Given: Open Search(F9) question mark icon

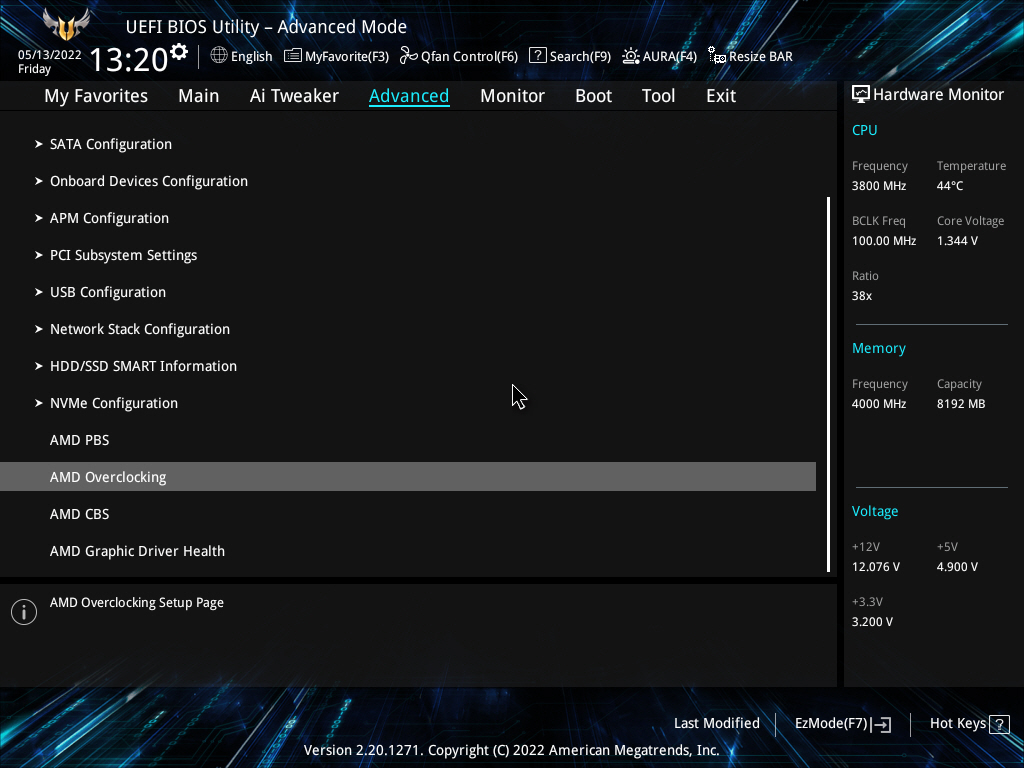Looking at the screenshot, I should tap(537, 56).
